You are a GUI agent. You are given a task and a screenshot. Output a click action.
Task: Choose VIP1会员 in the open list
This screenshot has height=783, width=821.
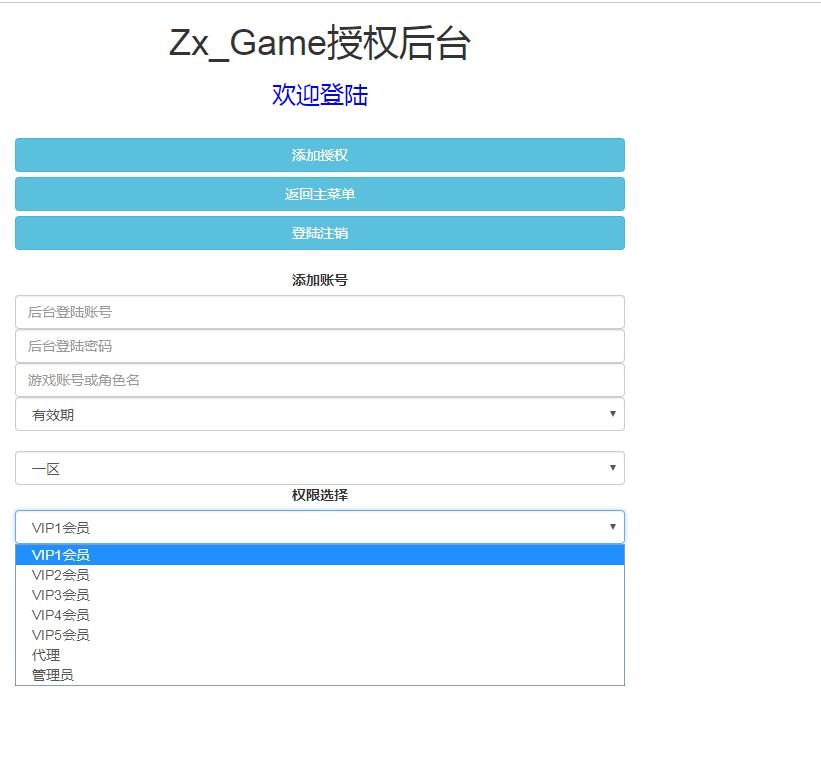click(61, 555)
